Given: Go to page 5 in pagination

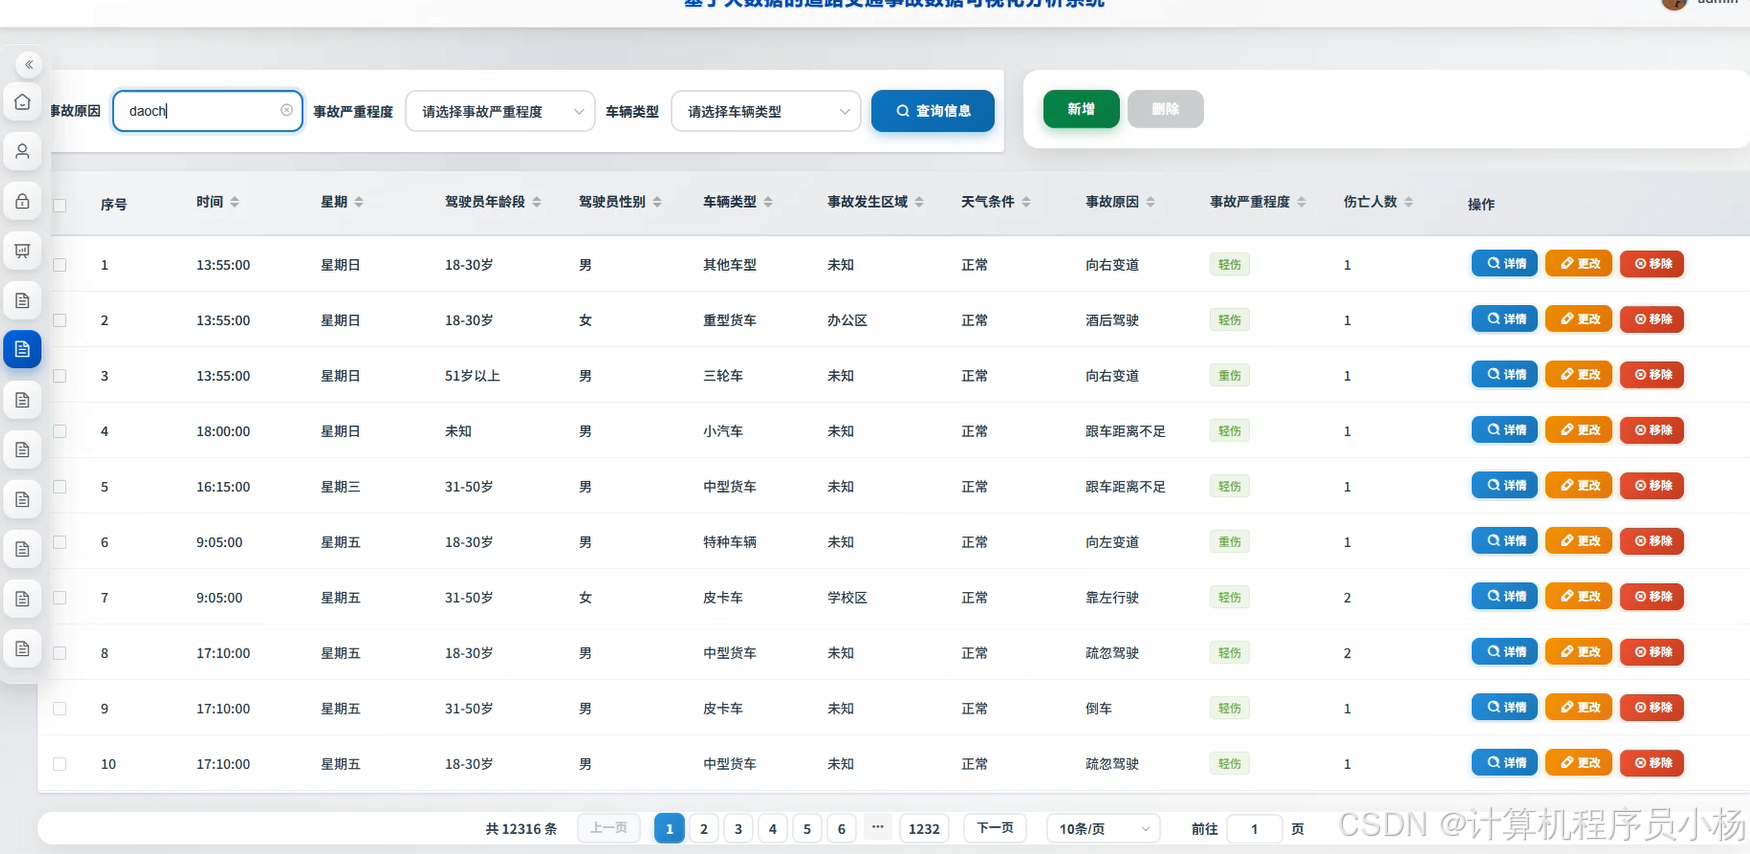Looking at the screenshot, I should coord(807,829).
